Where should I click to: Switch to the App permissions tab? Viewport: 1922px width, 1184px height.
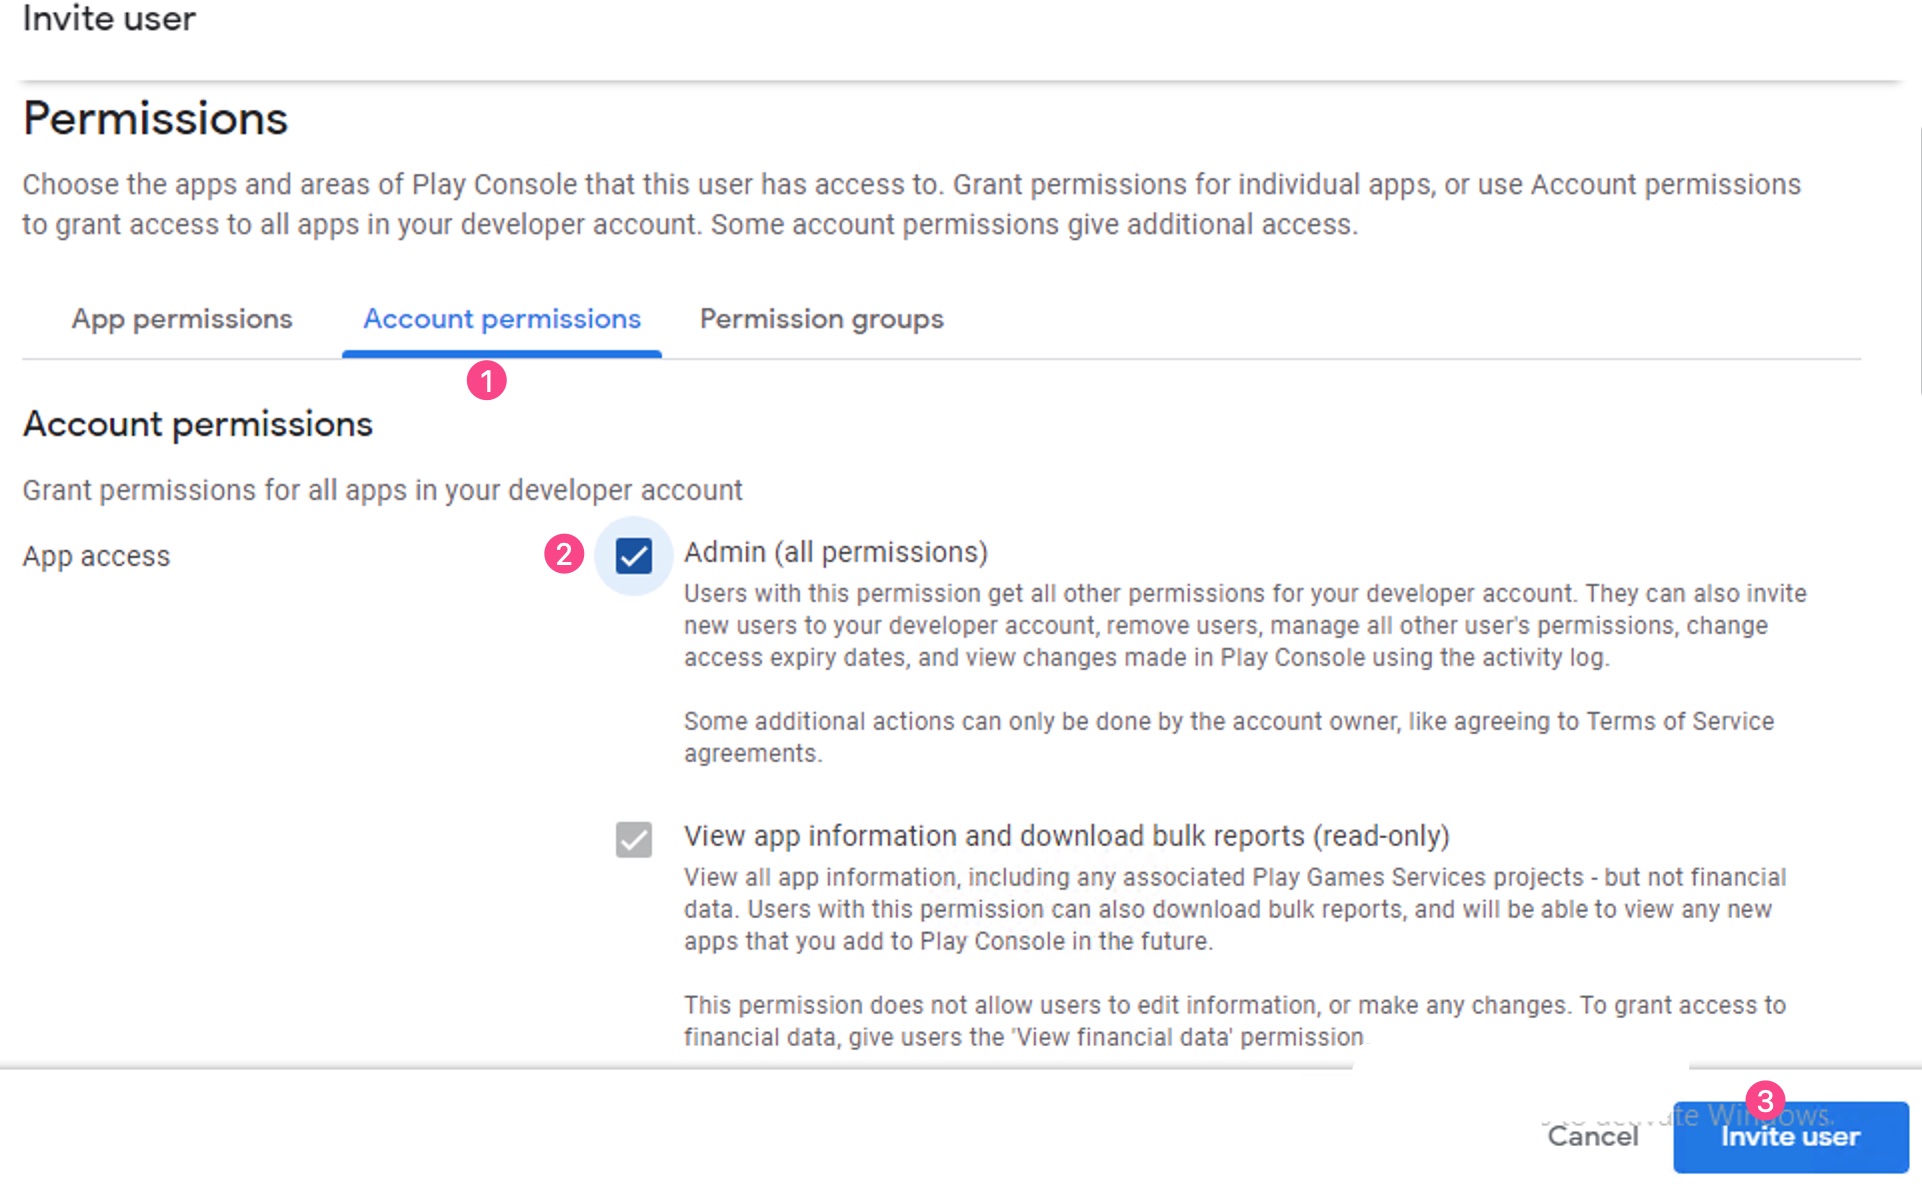181,318
